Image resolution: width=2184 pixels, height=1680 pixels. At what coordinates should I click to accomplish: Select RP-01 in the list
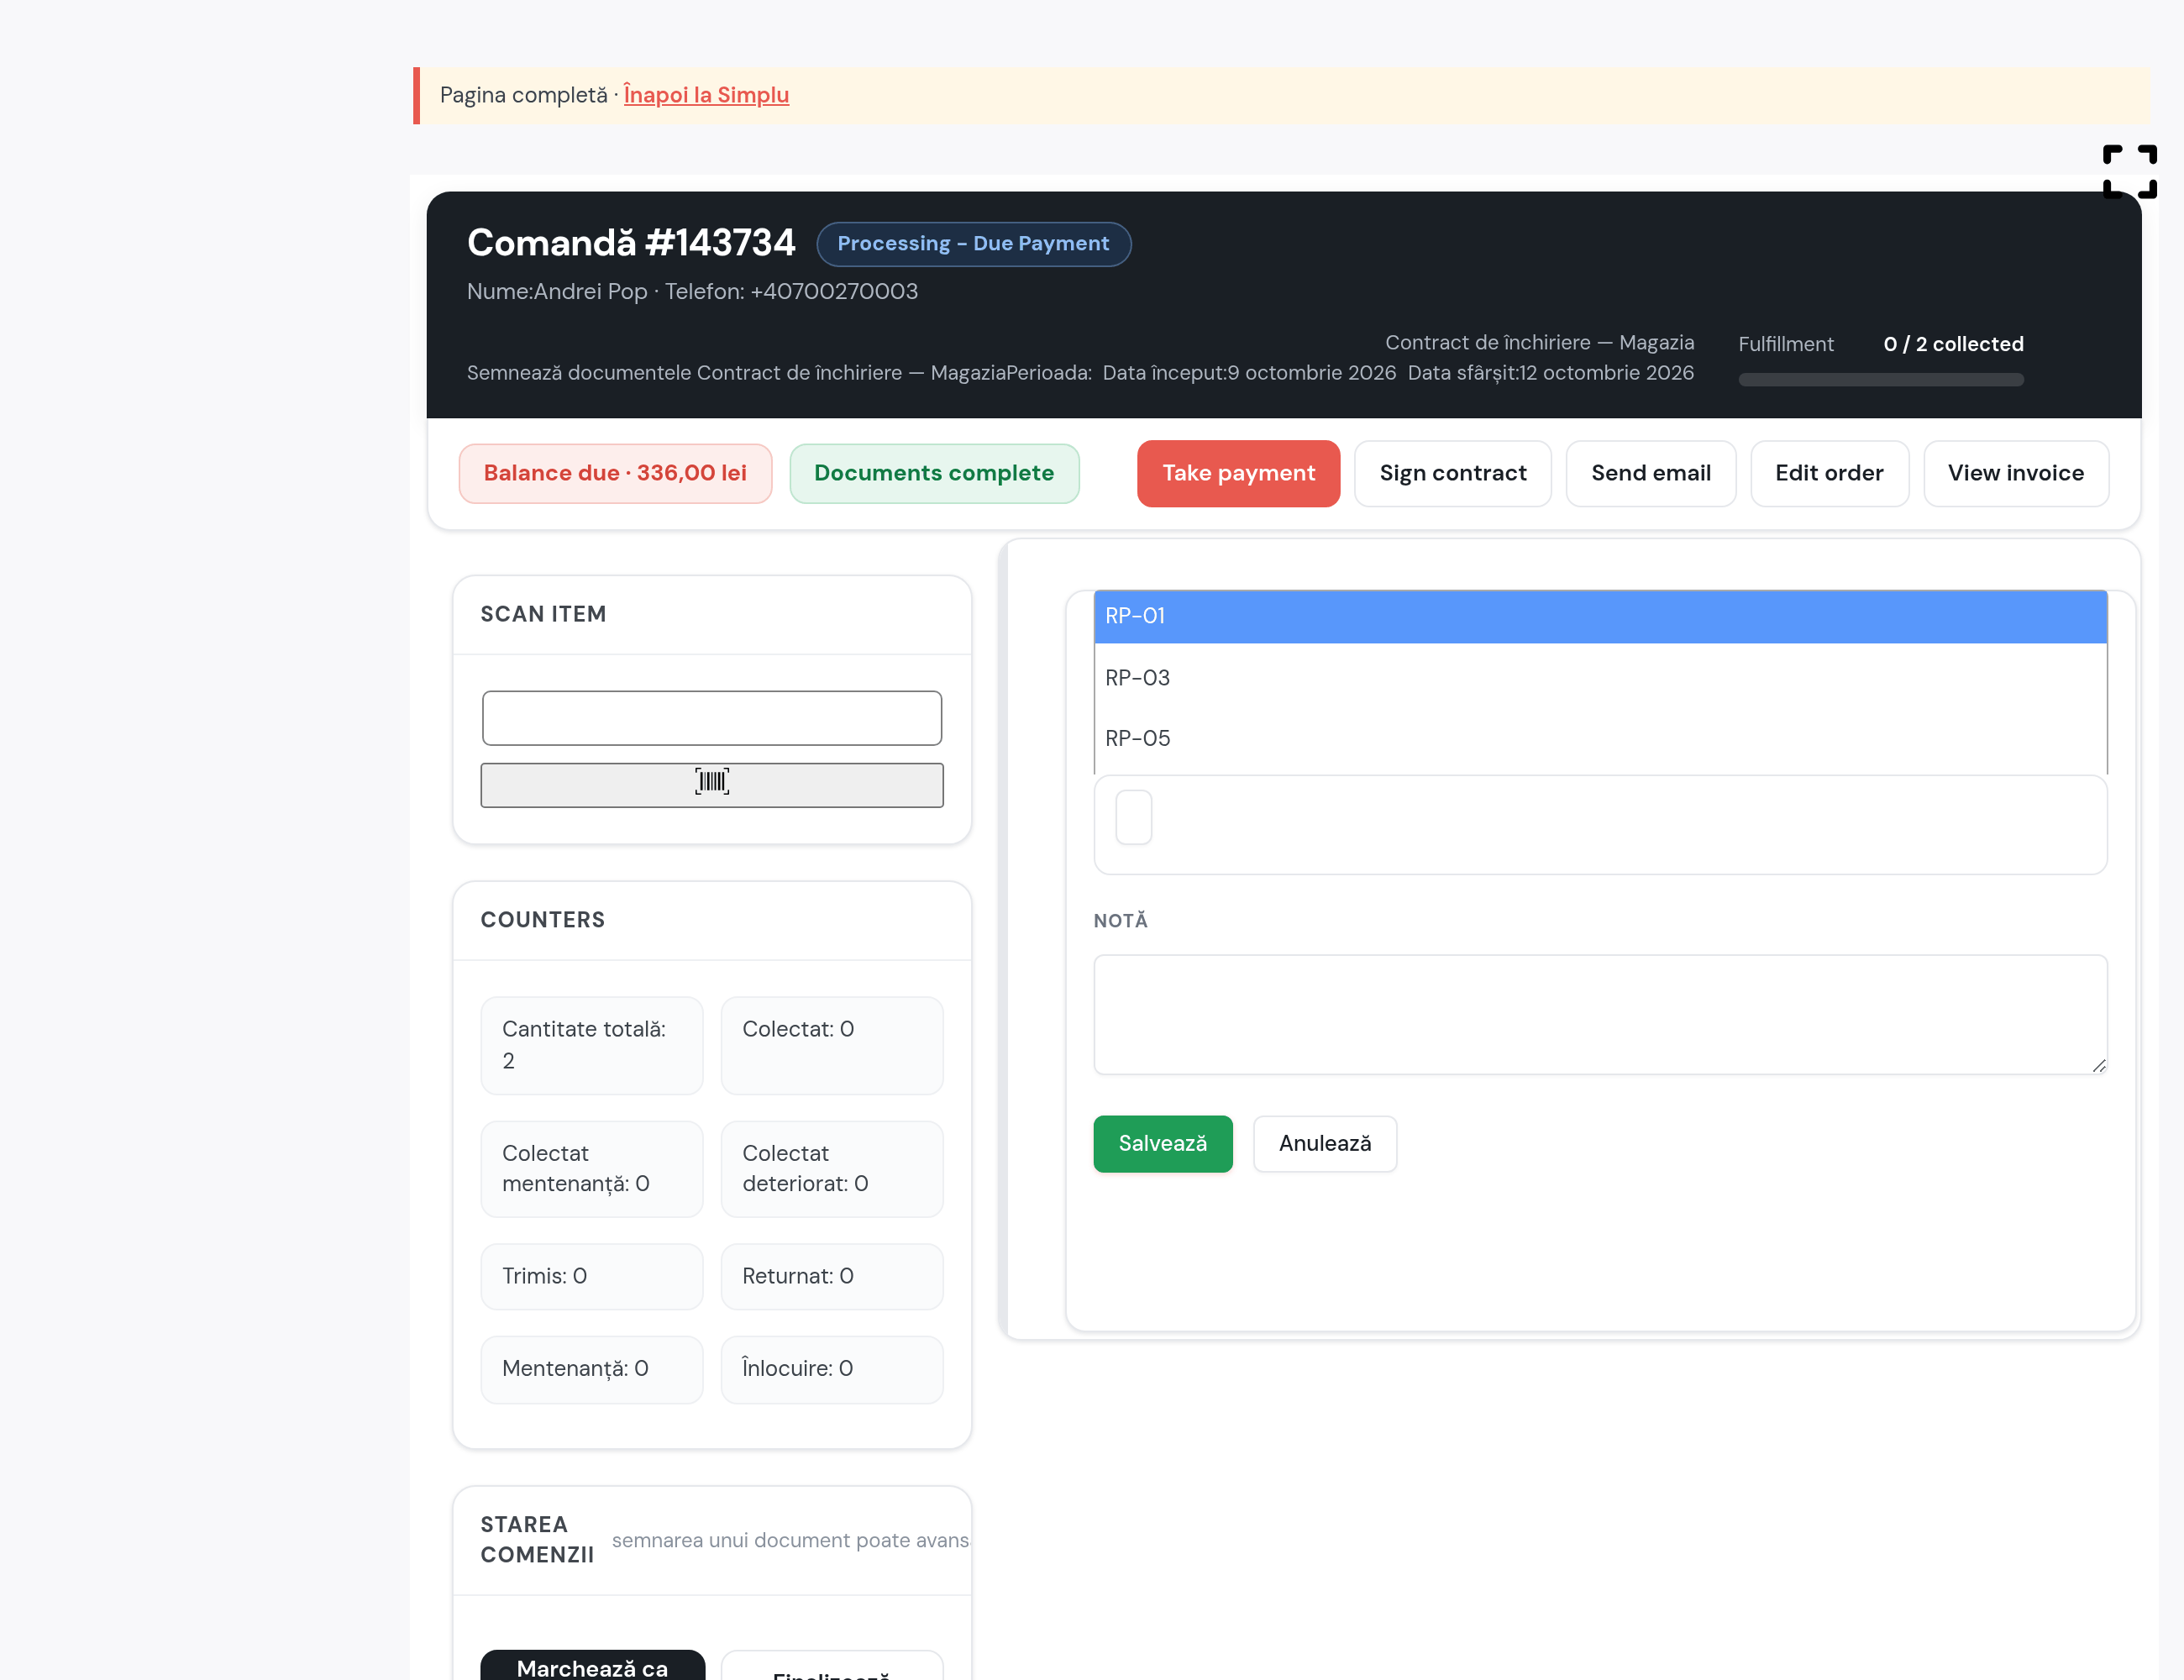pyautogui.click(x=1599, y=616)
